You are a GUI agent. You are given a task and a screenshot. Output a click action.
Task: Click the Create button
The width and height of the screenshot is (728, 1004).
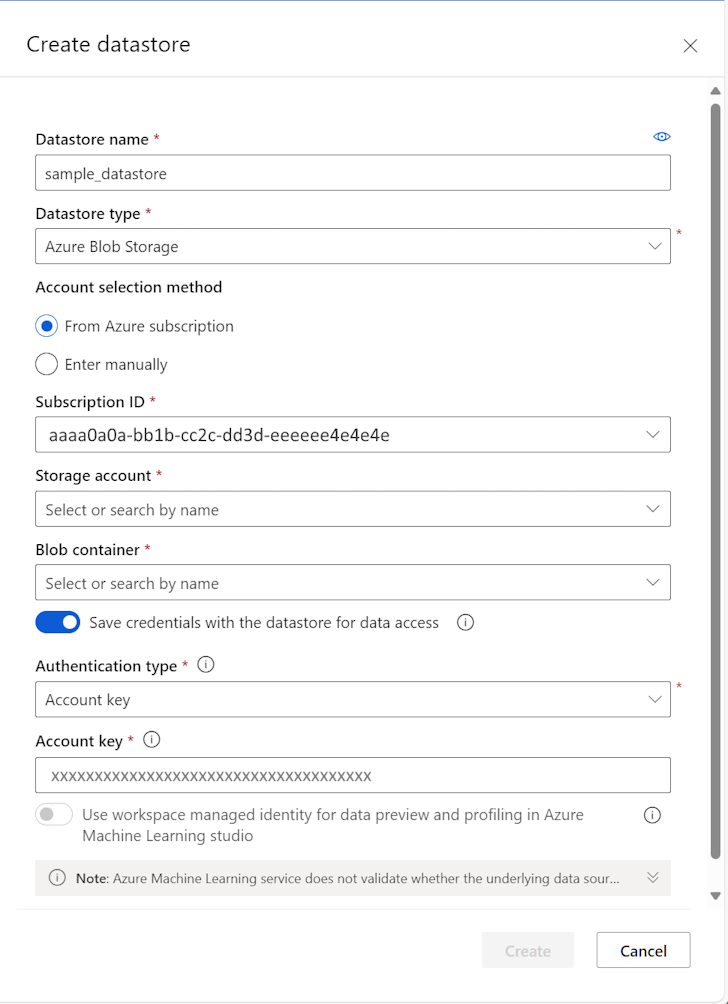tap(527, 951)
